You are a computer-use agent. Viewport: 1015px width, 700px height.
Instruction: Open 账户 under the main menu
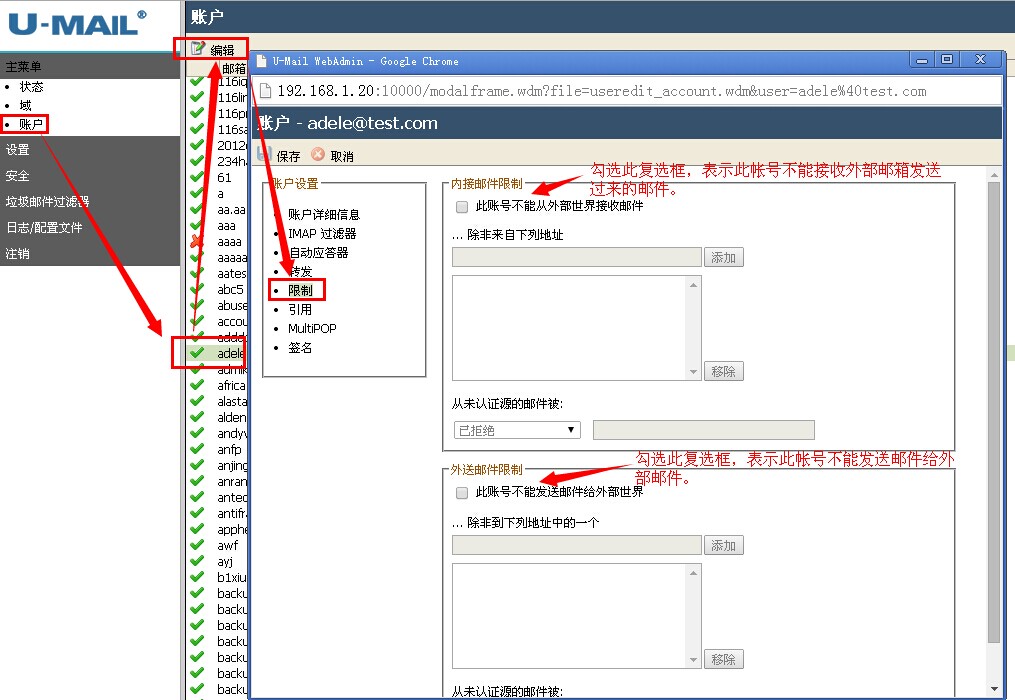click(32, 125)
